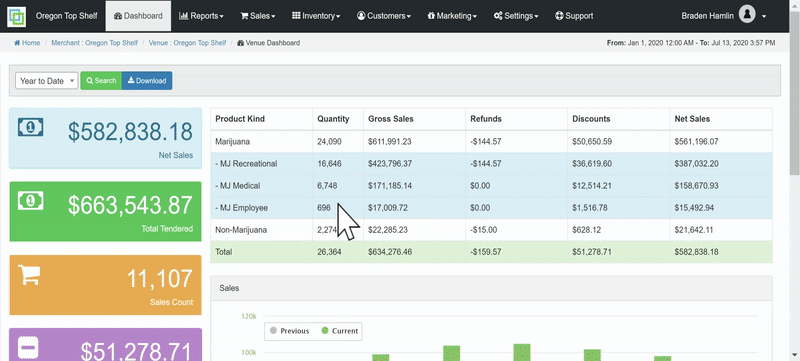Open the Year to Date dropdown
Screen dimensions: 800x361
coord(46,81)
